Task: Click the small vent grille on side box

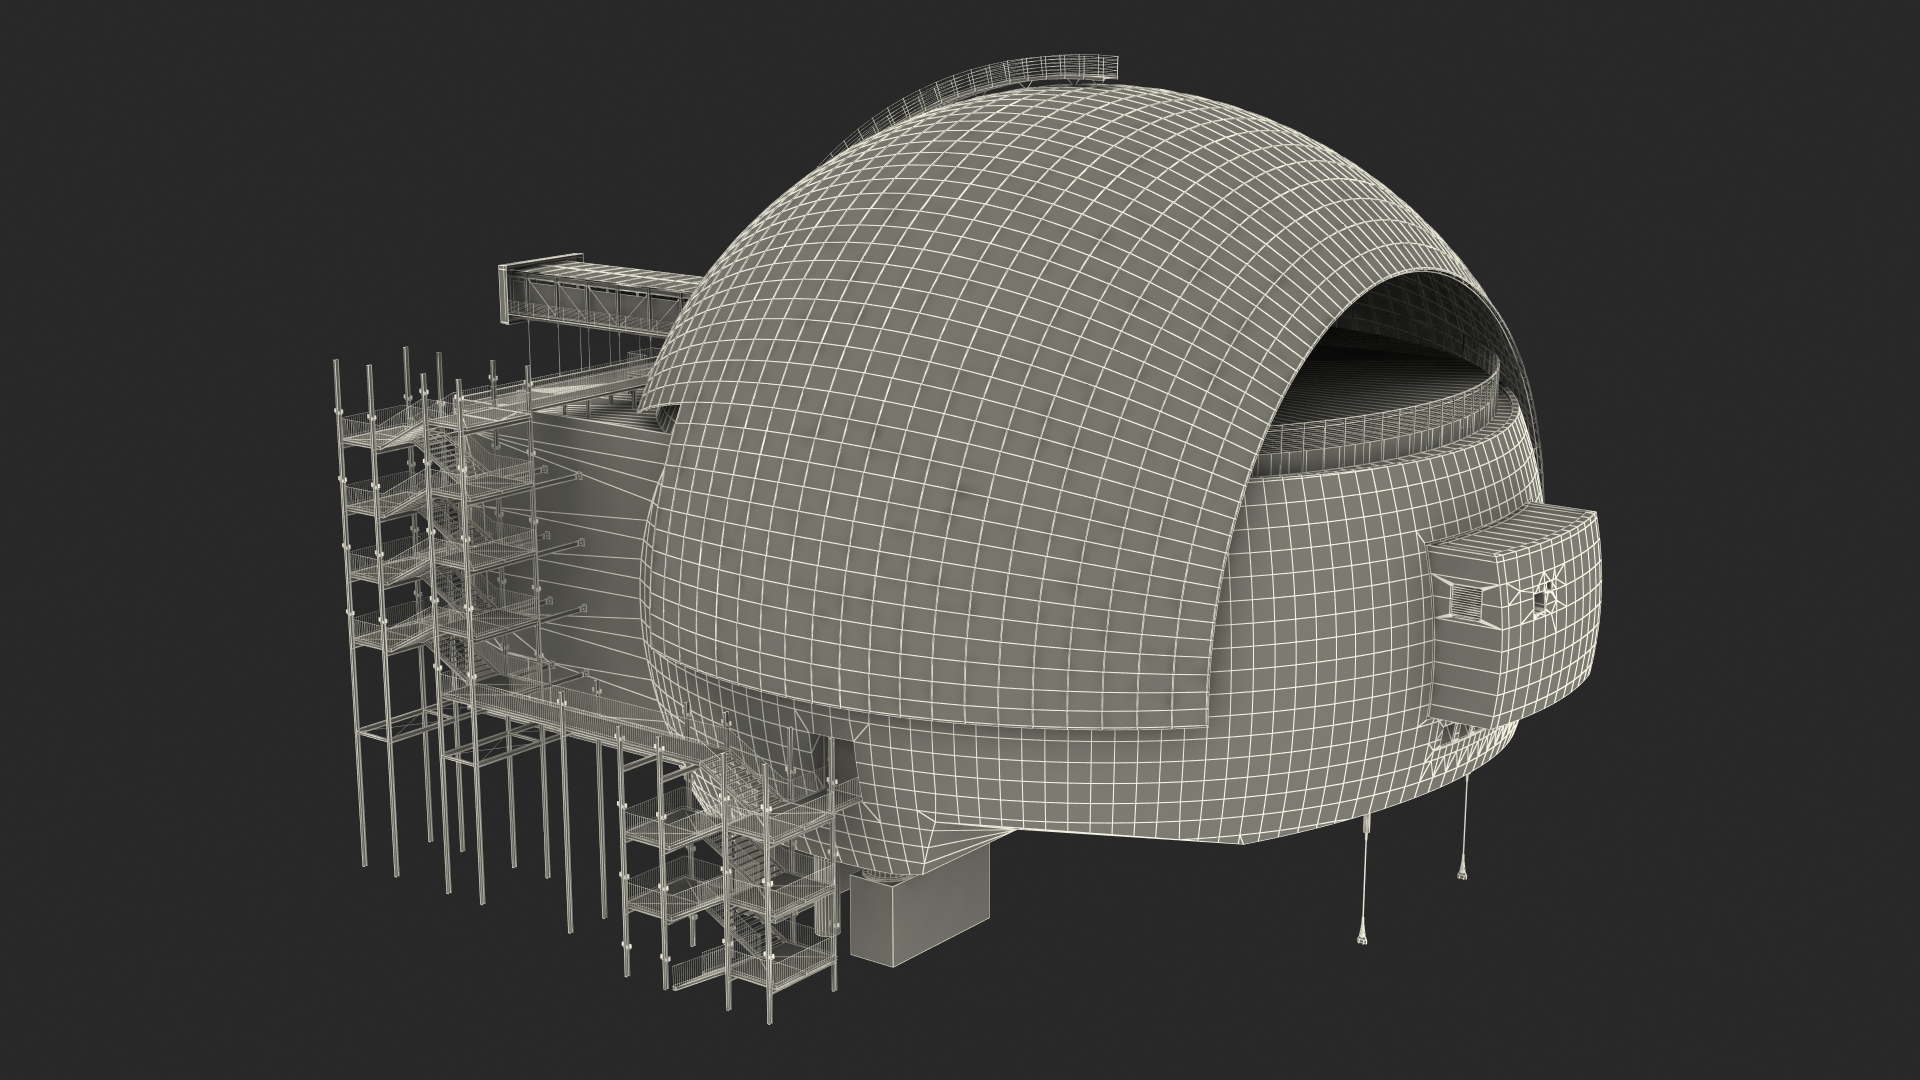Action: click(1465, 600)
